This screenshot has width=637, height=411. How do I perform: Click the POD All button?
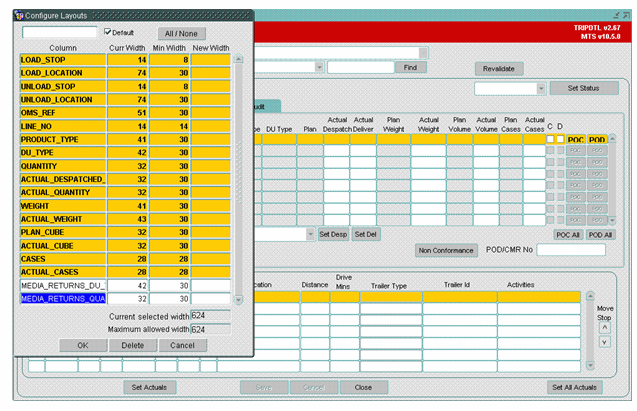click(x=600, y=235)
